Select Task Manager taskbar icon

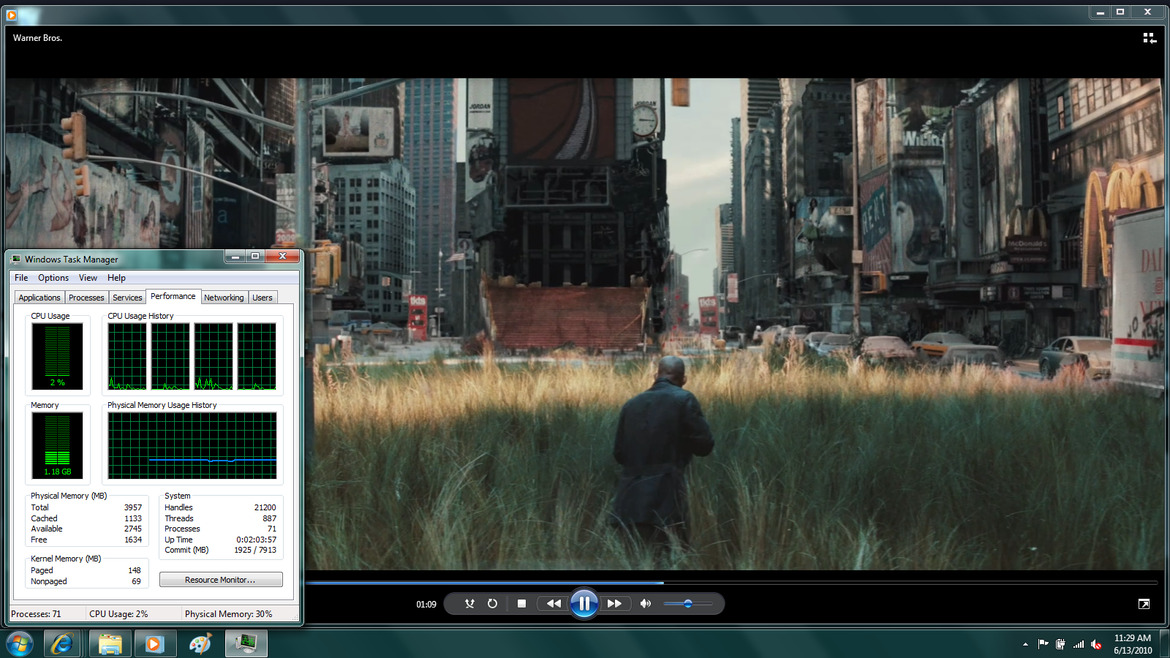pyautogui.click(x=245, y=643)
